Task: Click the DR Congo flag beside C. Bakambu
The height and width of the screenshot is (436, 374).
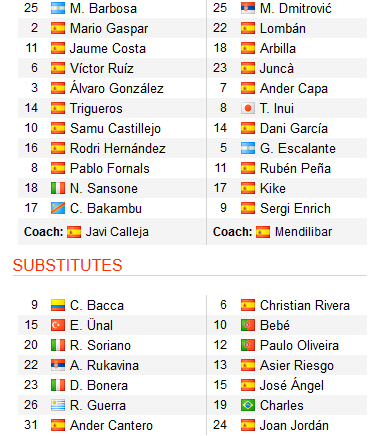Action: pos(58,208)
